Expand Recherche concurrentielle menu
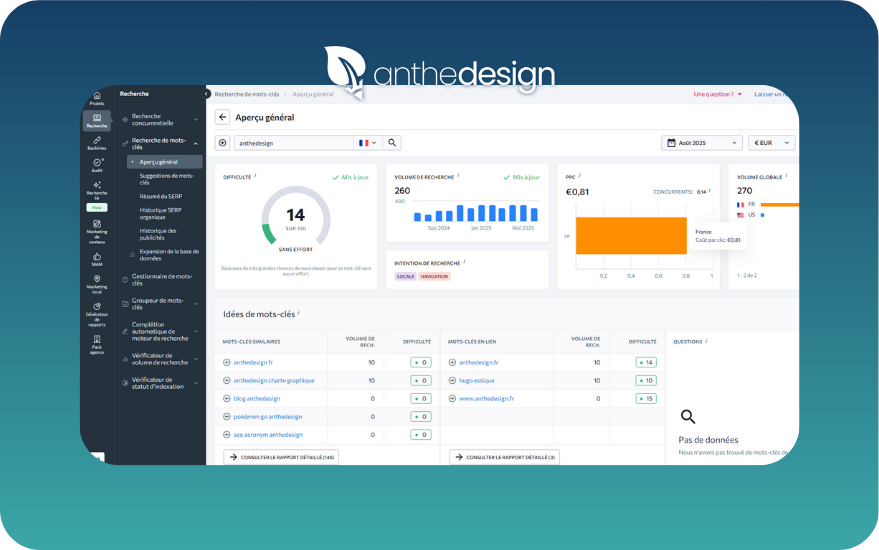This screenshot has height=550, width=879. pos(196,119)
